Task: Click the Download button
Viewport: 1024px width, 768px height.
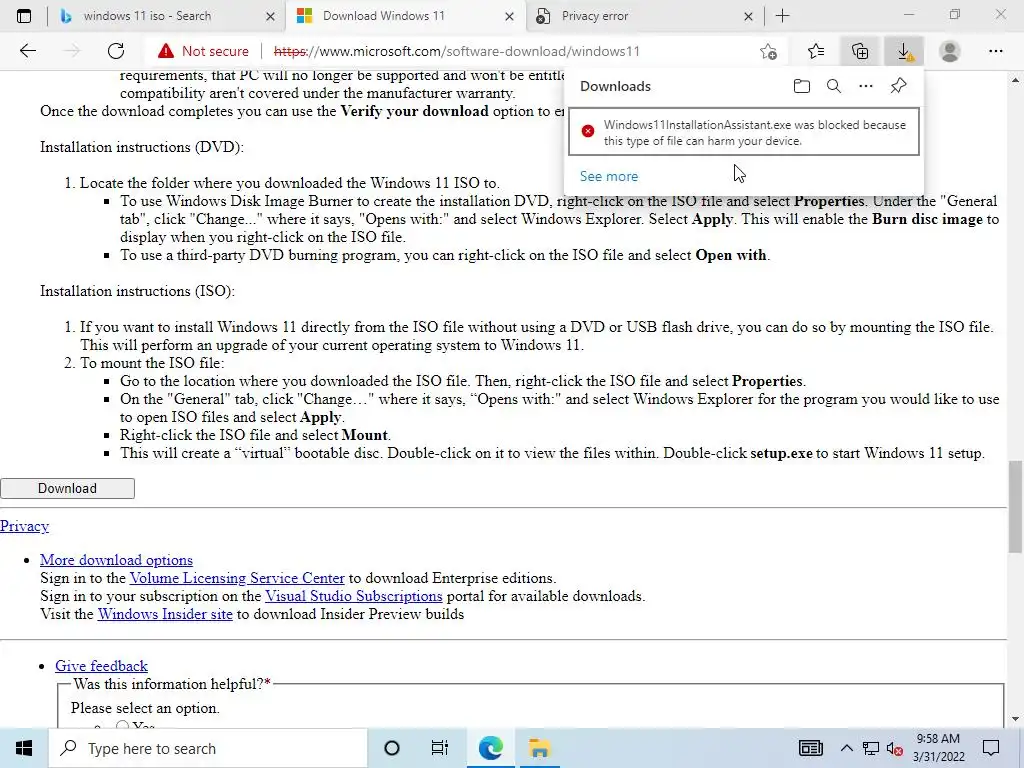Action: (67, 488)
